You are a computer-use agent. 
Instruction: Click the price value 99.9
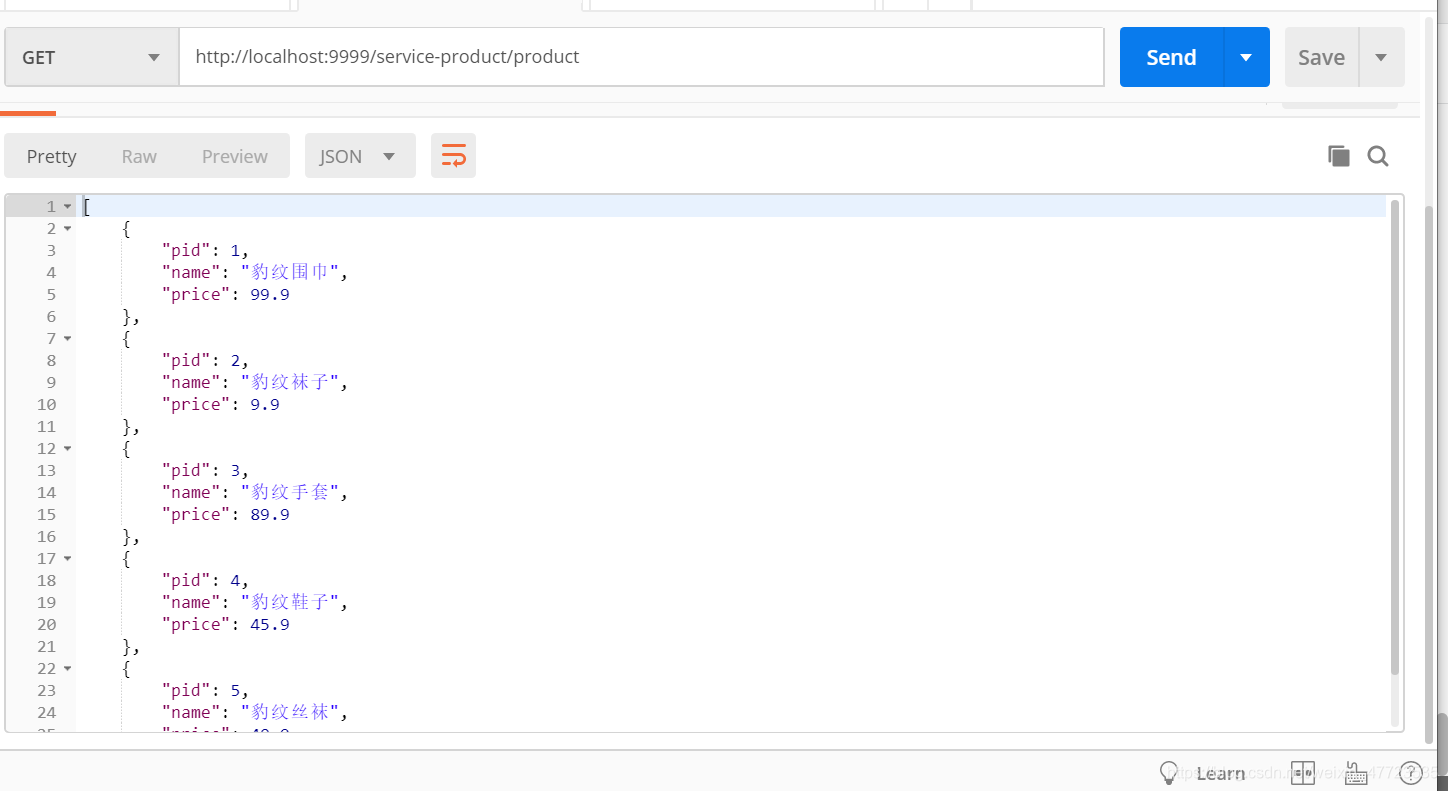tap(270, 294)
